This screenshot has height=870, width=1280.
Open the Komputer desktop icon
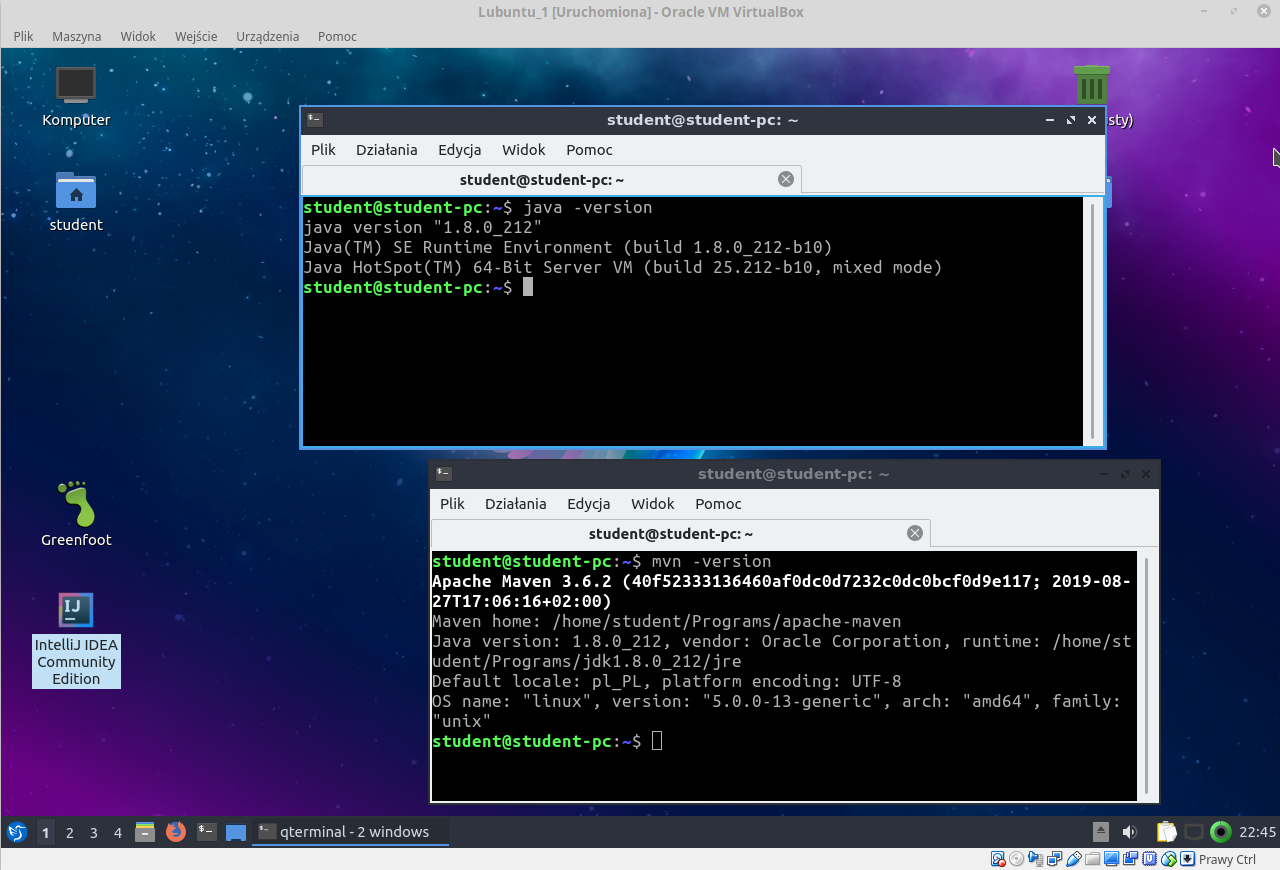point(76,97)
